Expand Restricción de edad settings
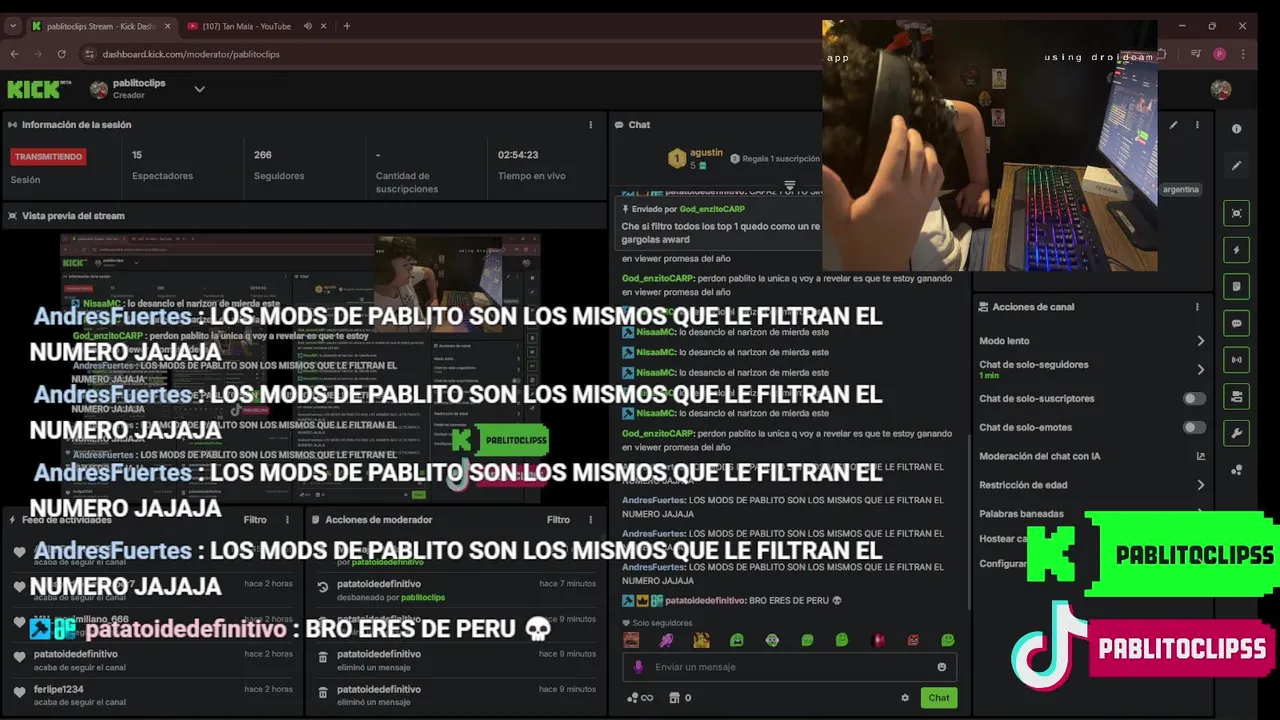Viewport: 1280px width, 720px height. tap(1200, 485)
